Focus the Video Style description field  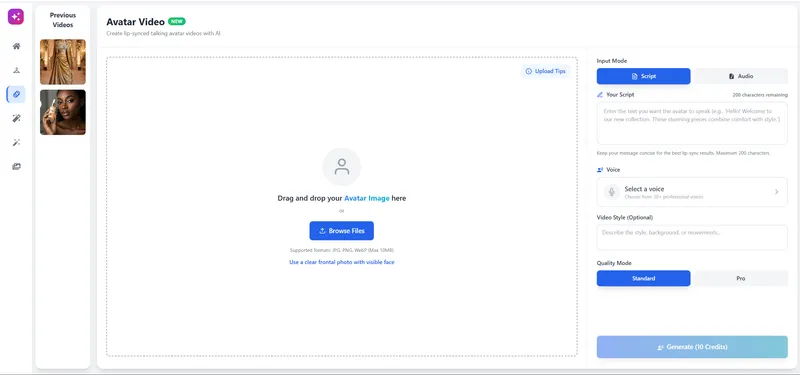(x=692, y=237)
